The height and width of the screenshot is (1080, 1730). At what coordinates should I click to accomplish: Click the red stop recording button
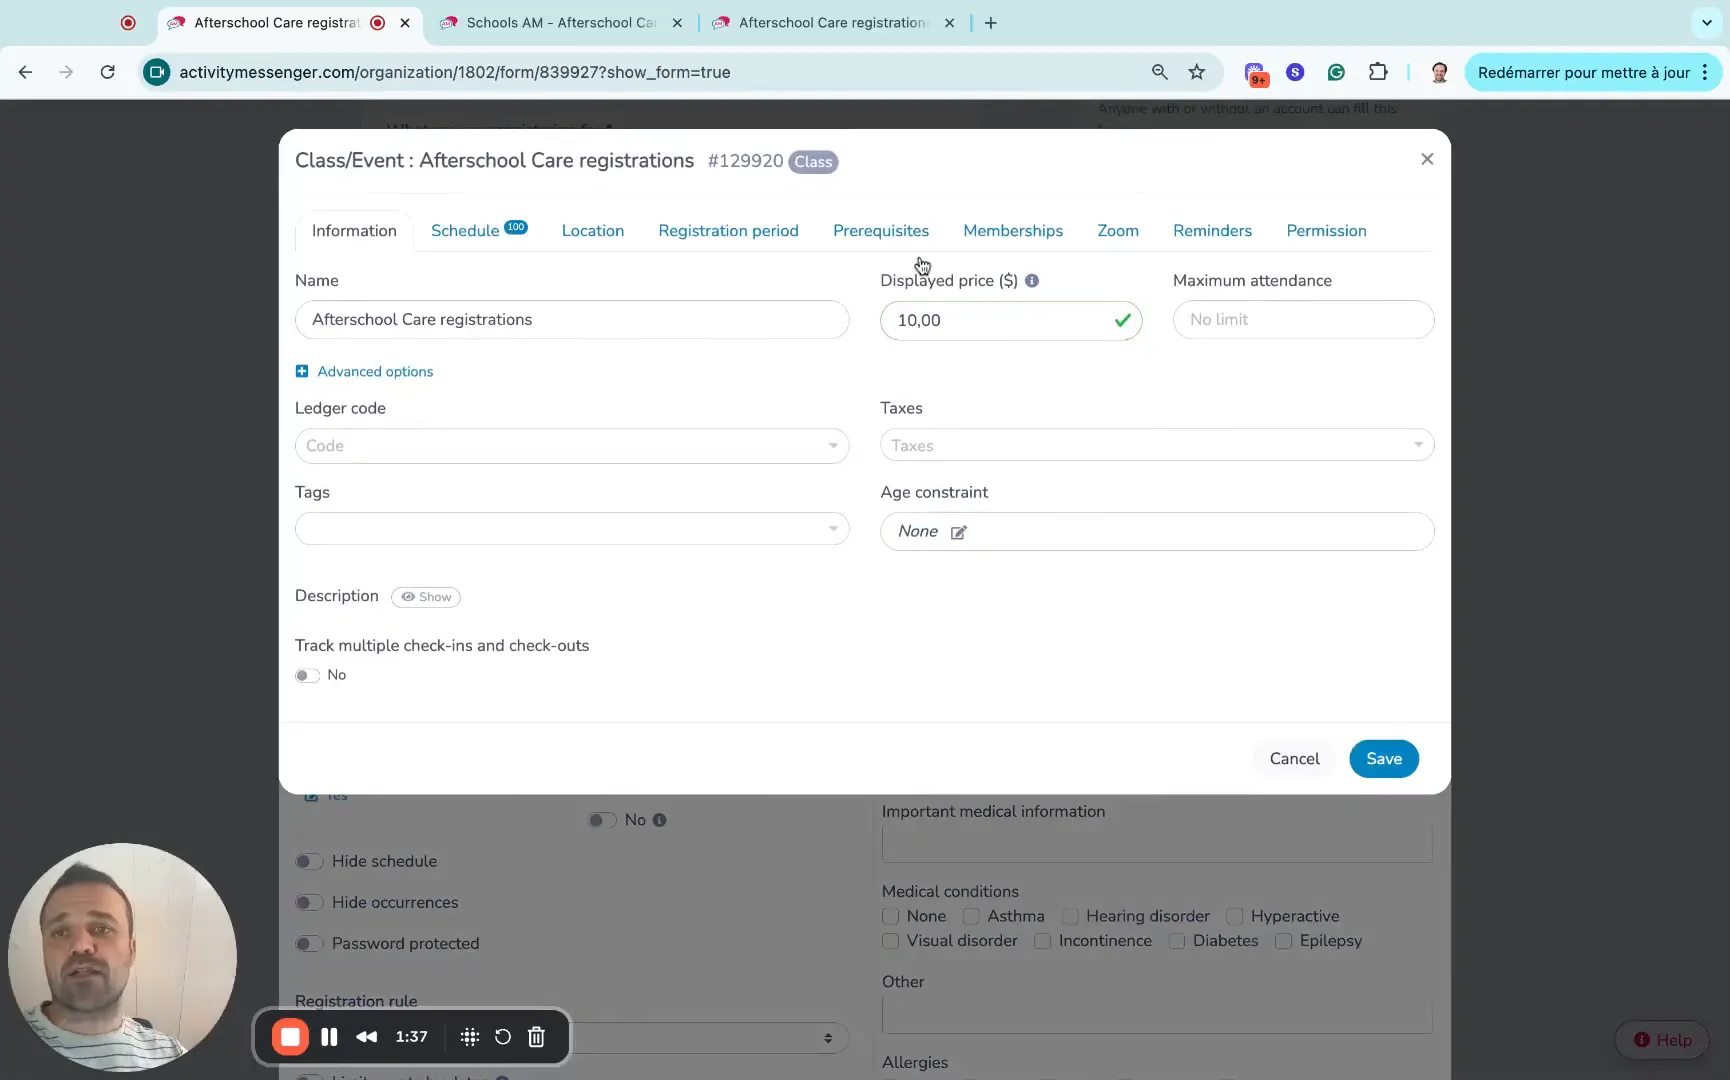(x=290, y=1037)
